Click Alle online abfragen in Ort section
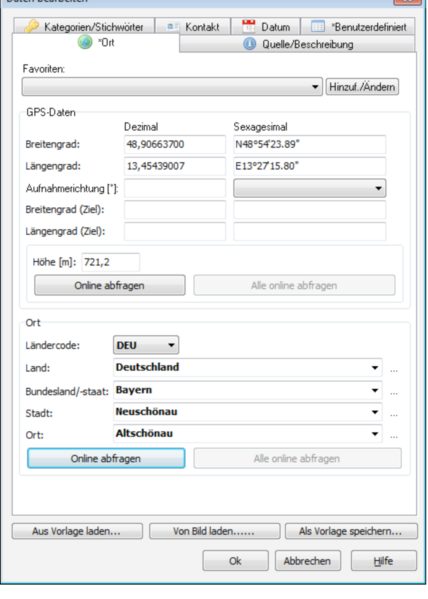This screenshot has width=428, height=599. pyautogui.click(x=297, y=458)
